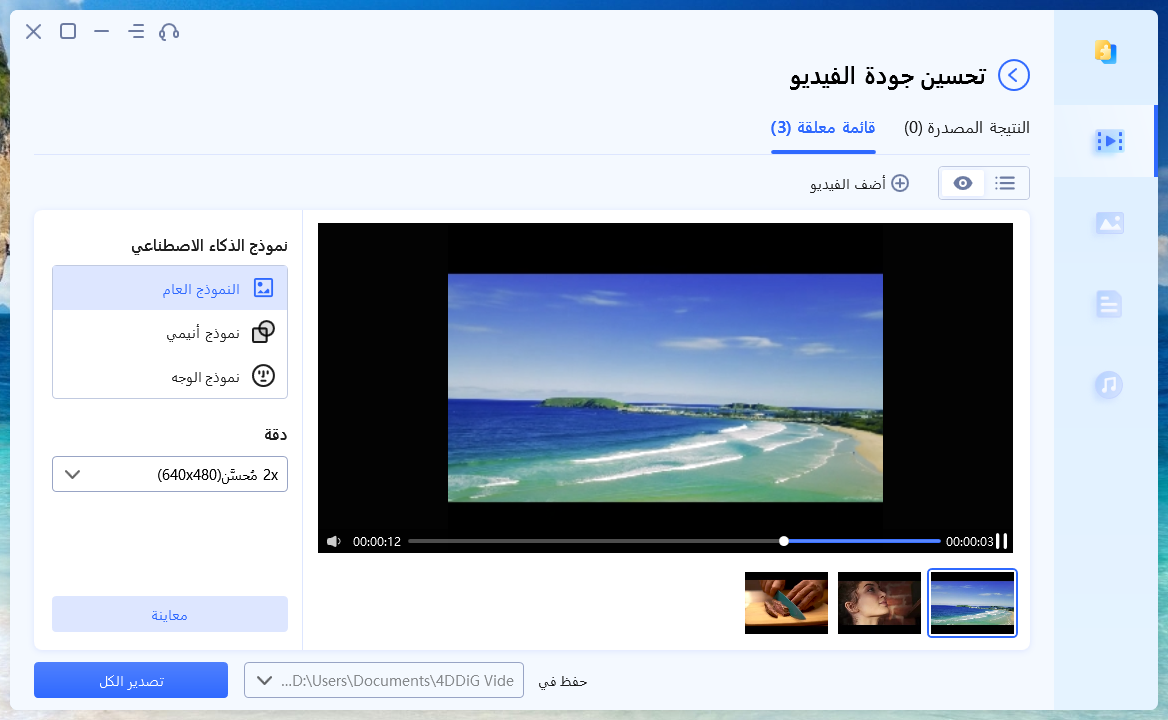The image size is (1168, 720).
Task: Switch to eye preview view mode
Action: pyautogui.click(x=963, y=183)
